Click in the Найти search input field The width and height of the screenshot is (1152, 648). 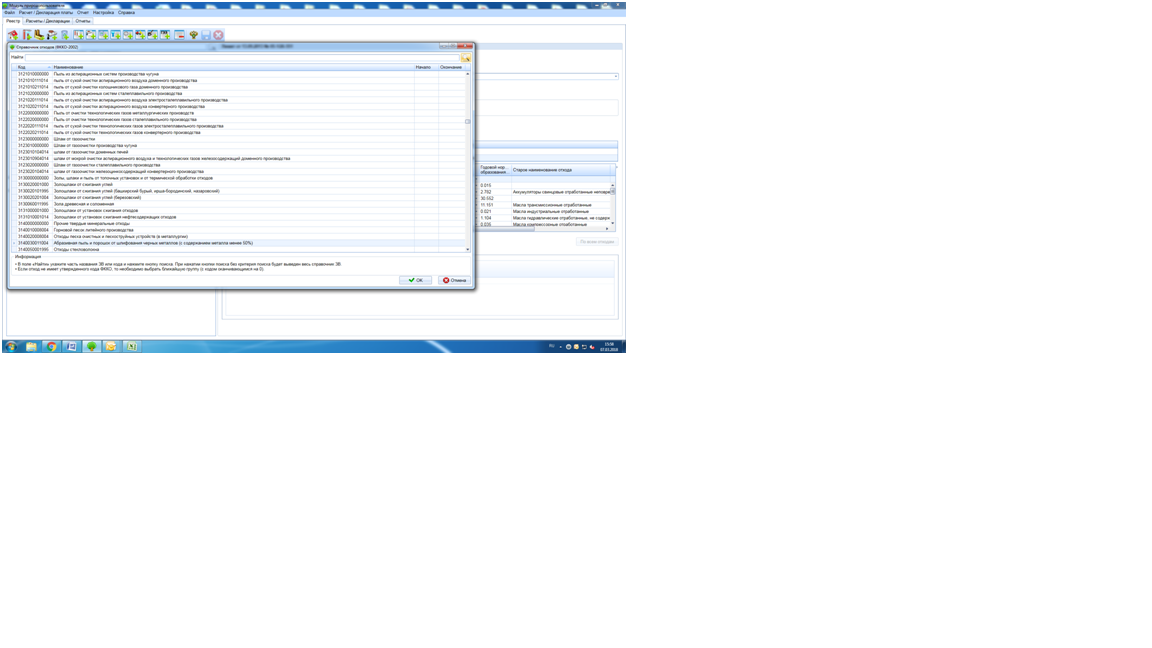point(240,58)
